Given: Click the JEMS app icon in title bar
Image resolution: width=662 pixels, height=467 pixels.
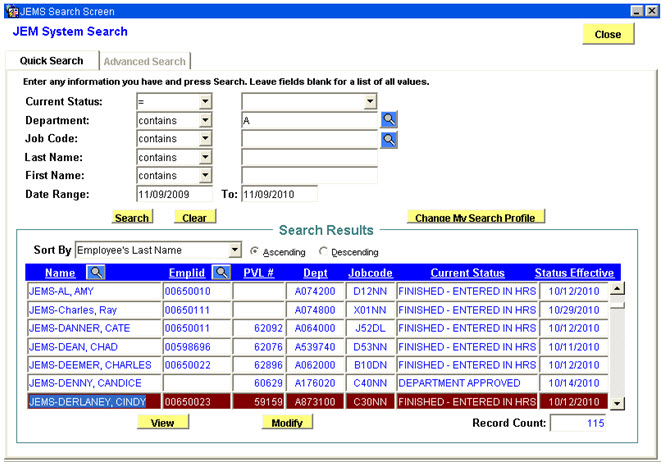Looking at the screenshot, I should tap(12, 11).
